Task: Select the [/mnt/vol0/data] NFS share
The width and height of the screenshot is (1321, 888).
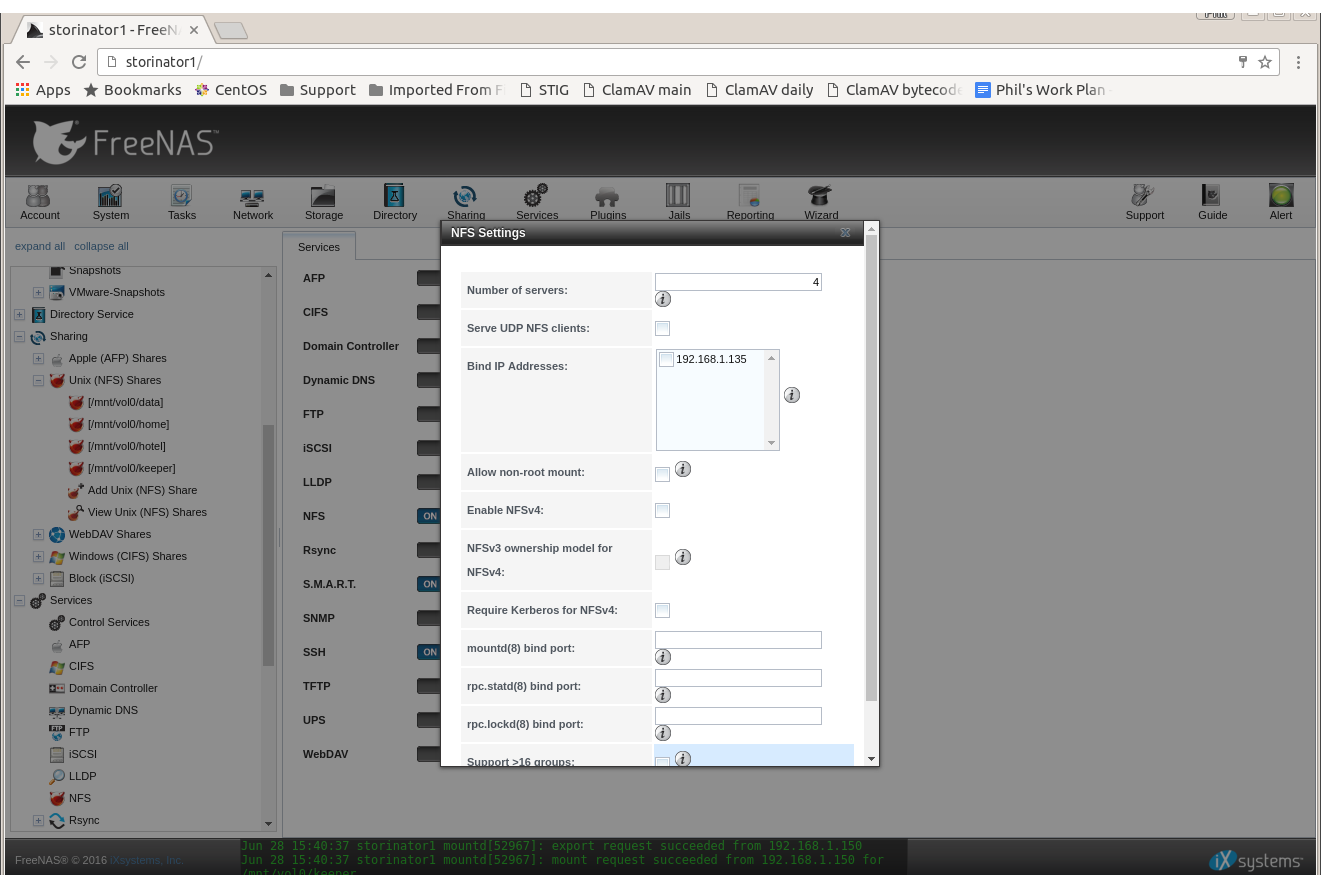Action: [x=125, y=402]
